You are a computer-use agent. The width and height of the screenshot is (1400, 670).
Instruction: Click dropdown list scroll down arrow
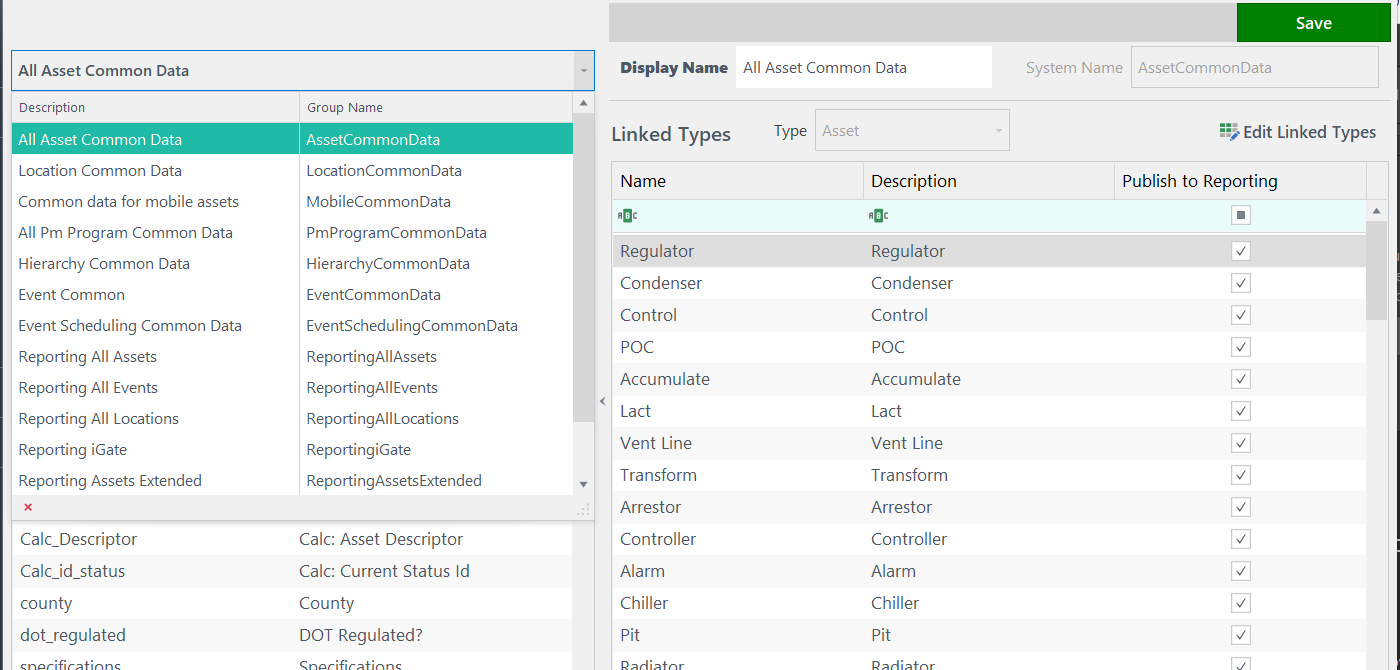coord(584,484)
